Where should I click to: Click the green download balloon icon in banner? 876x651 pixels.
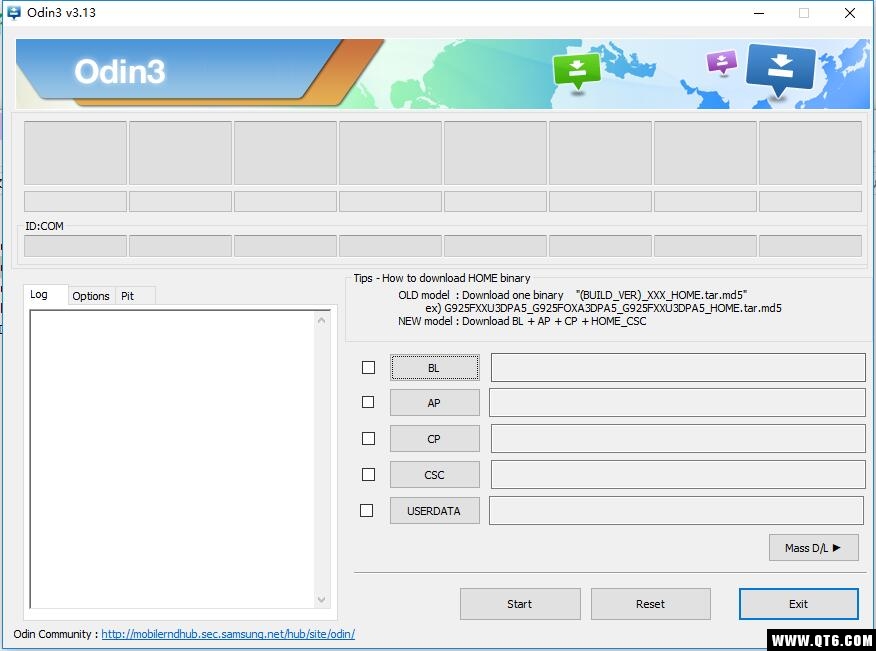pyautogui.click(x=577, y=70)
